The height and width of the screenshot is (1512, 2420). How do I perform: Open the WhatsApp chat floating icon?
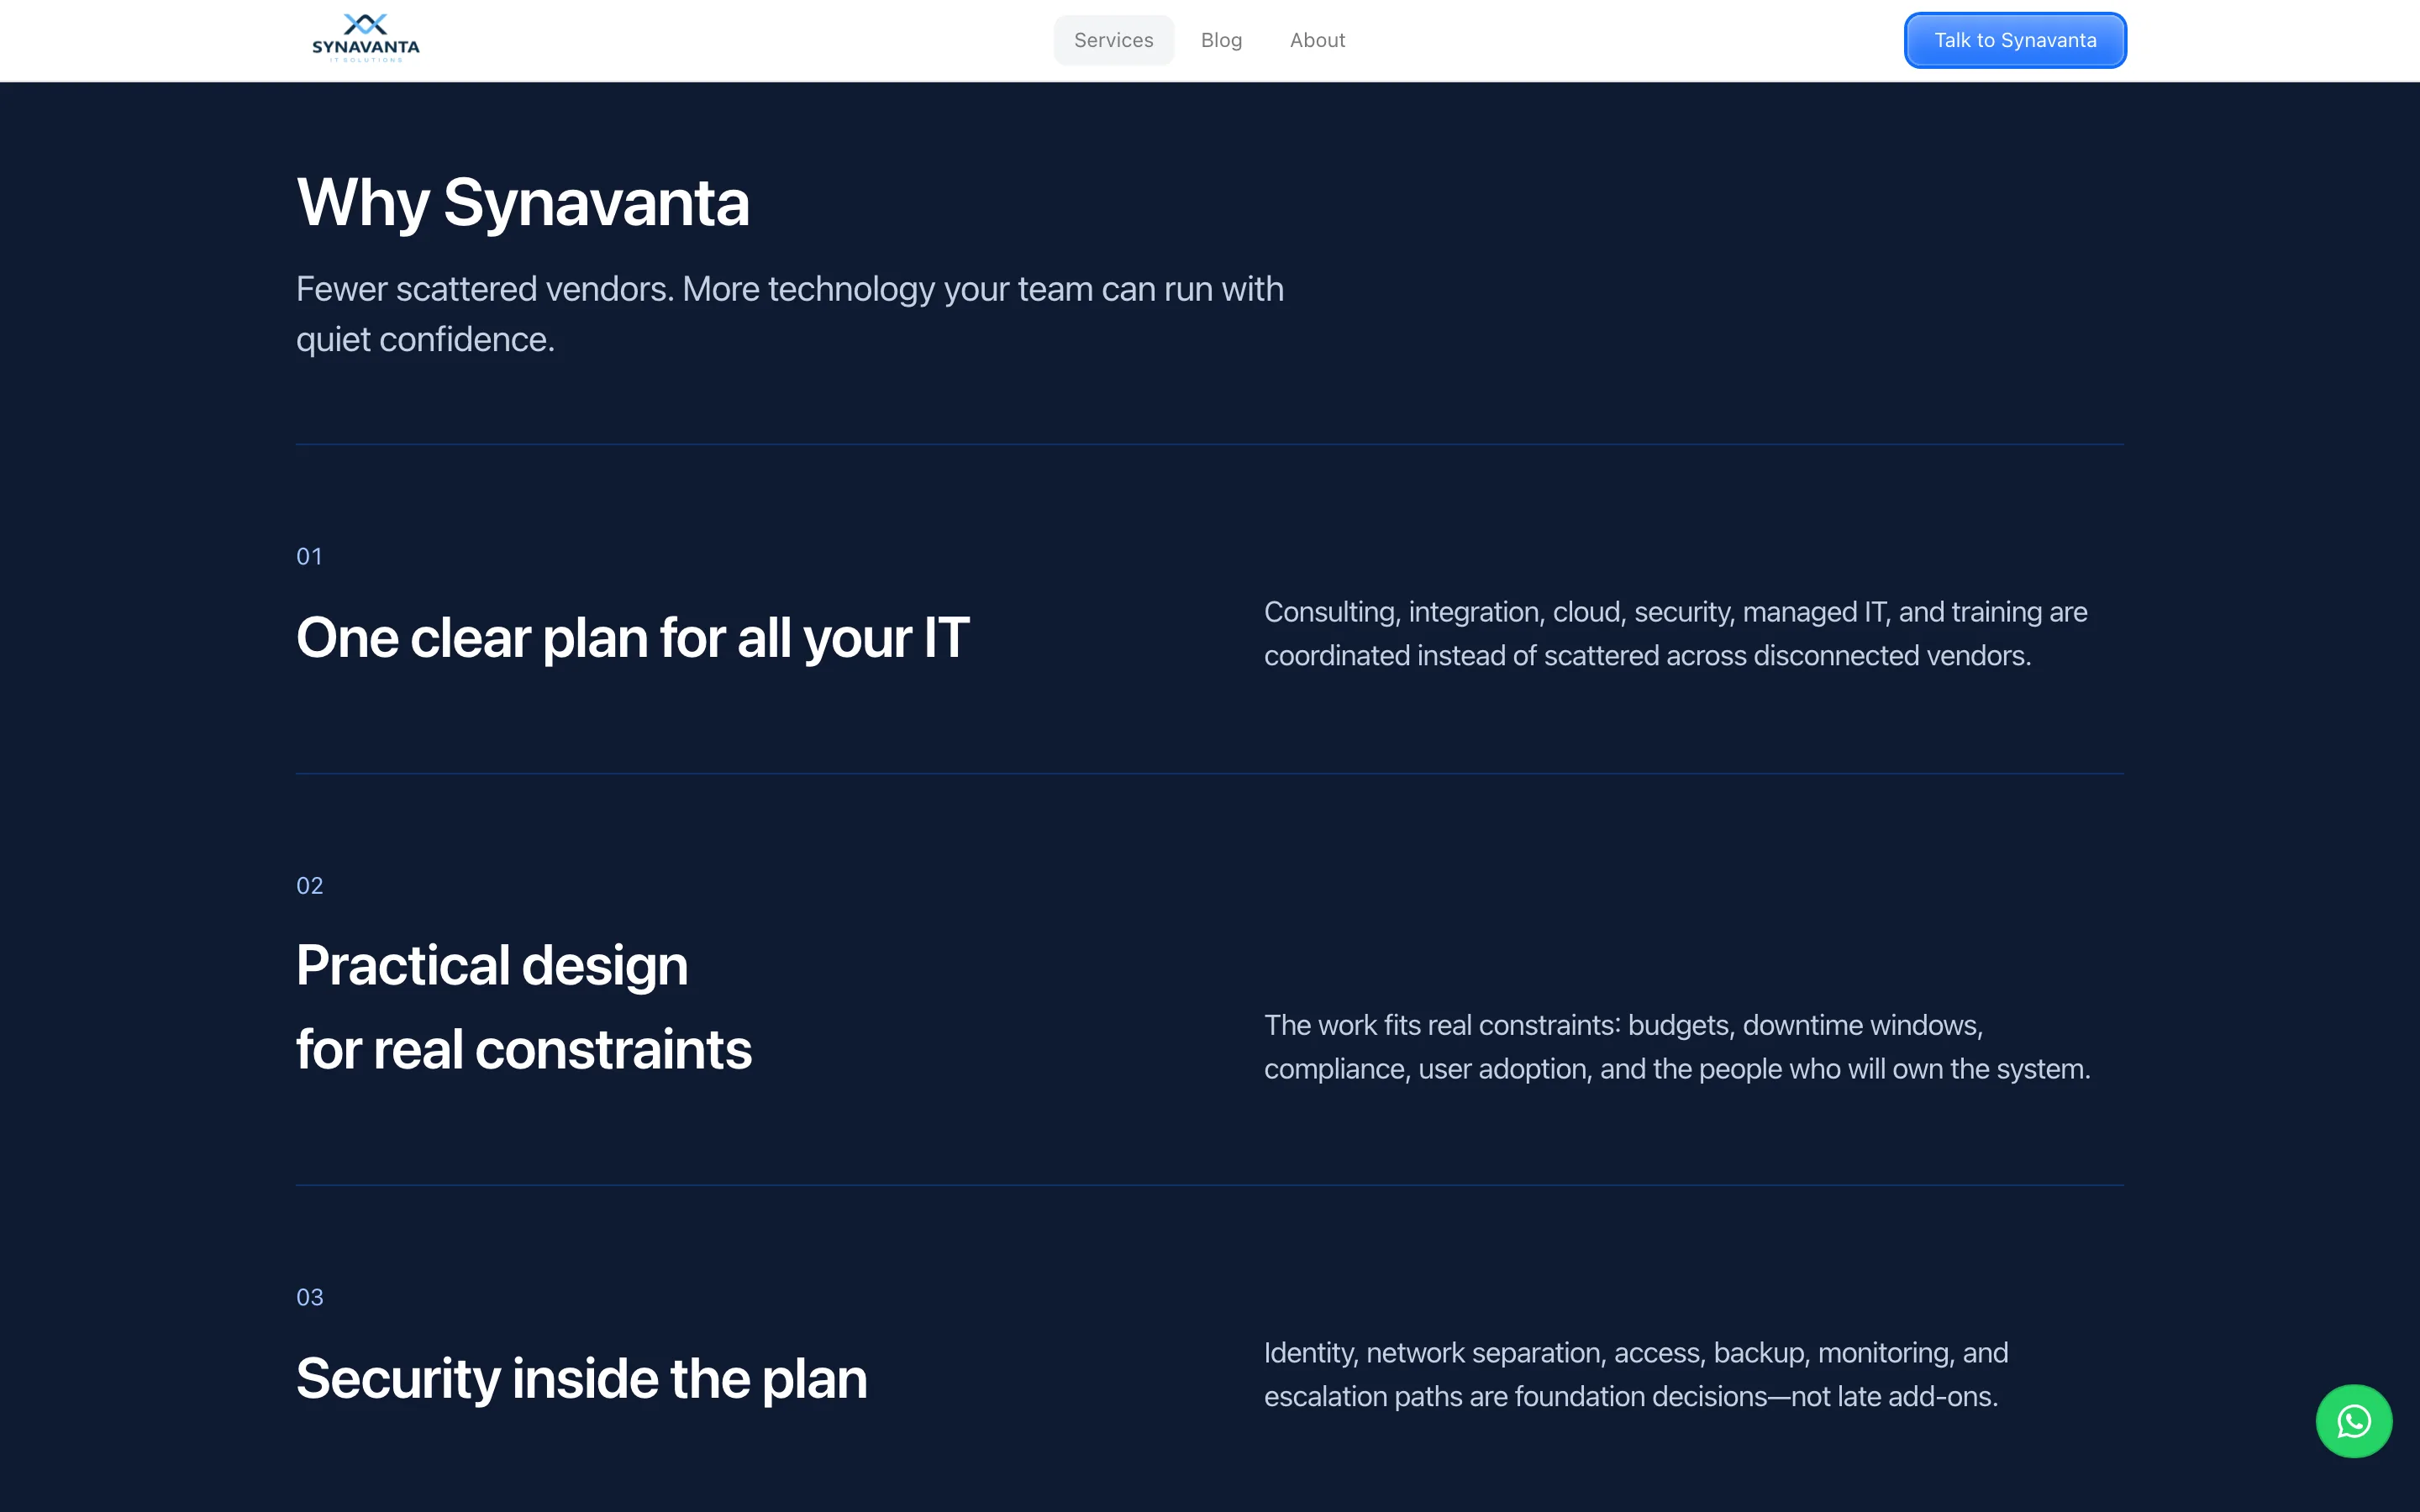pos(2353,1420)
